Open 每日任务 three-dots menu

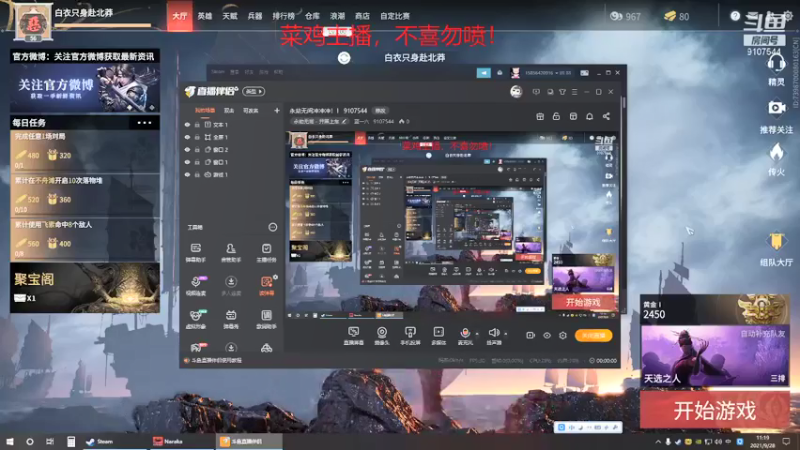click(144, 122)
